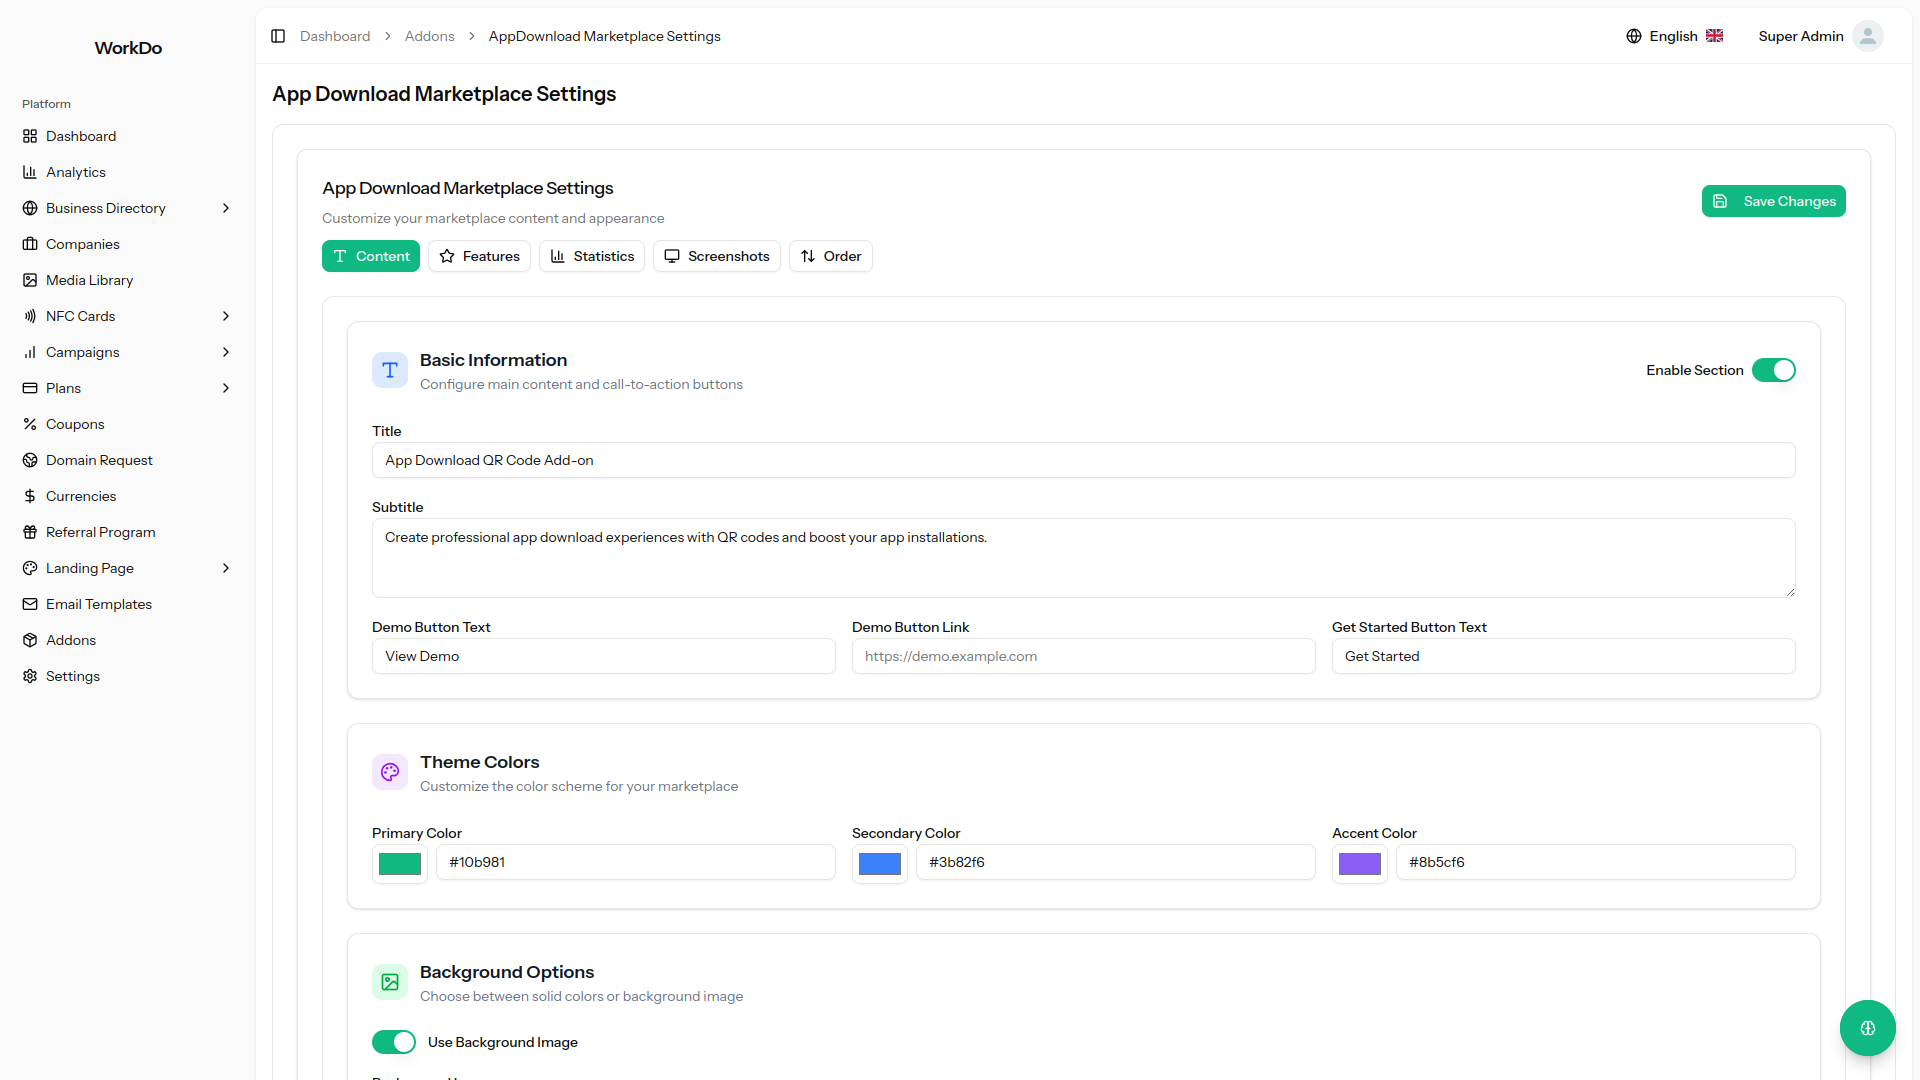The width and height of the screenshot is (1920, 1080).
Task: Expand the Business Directory submenu
Action: pos(226,208)
